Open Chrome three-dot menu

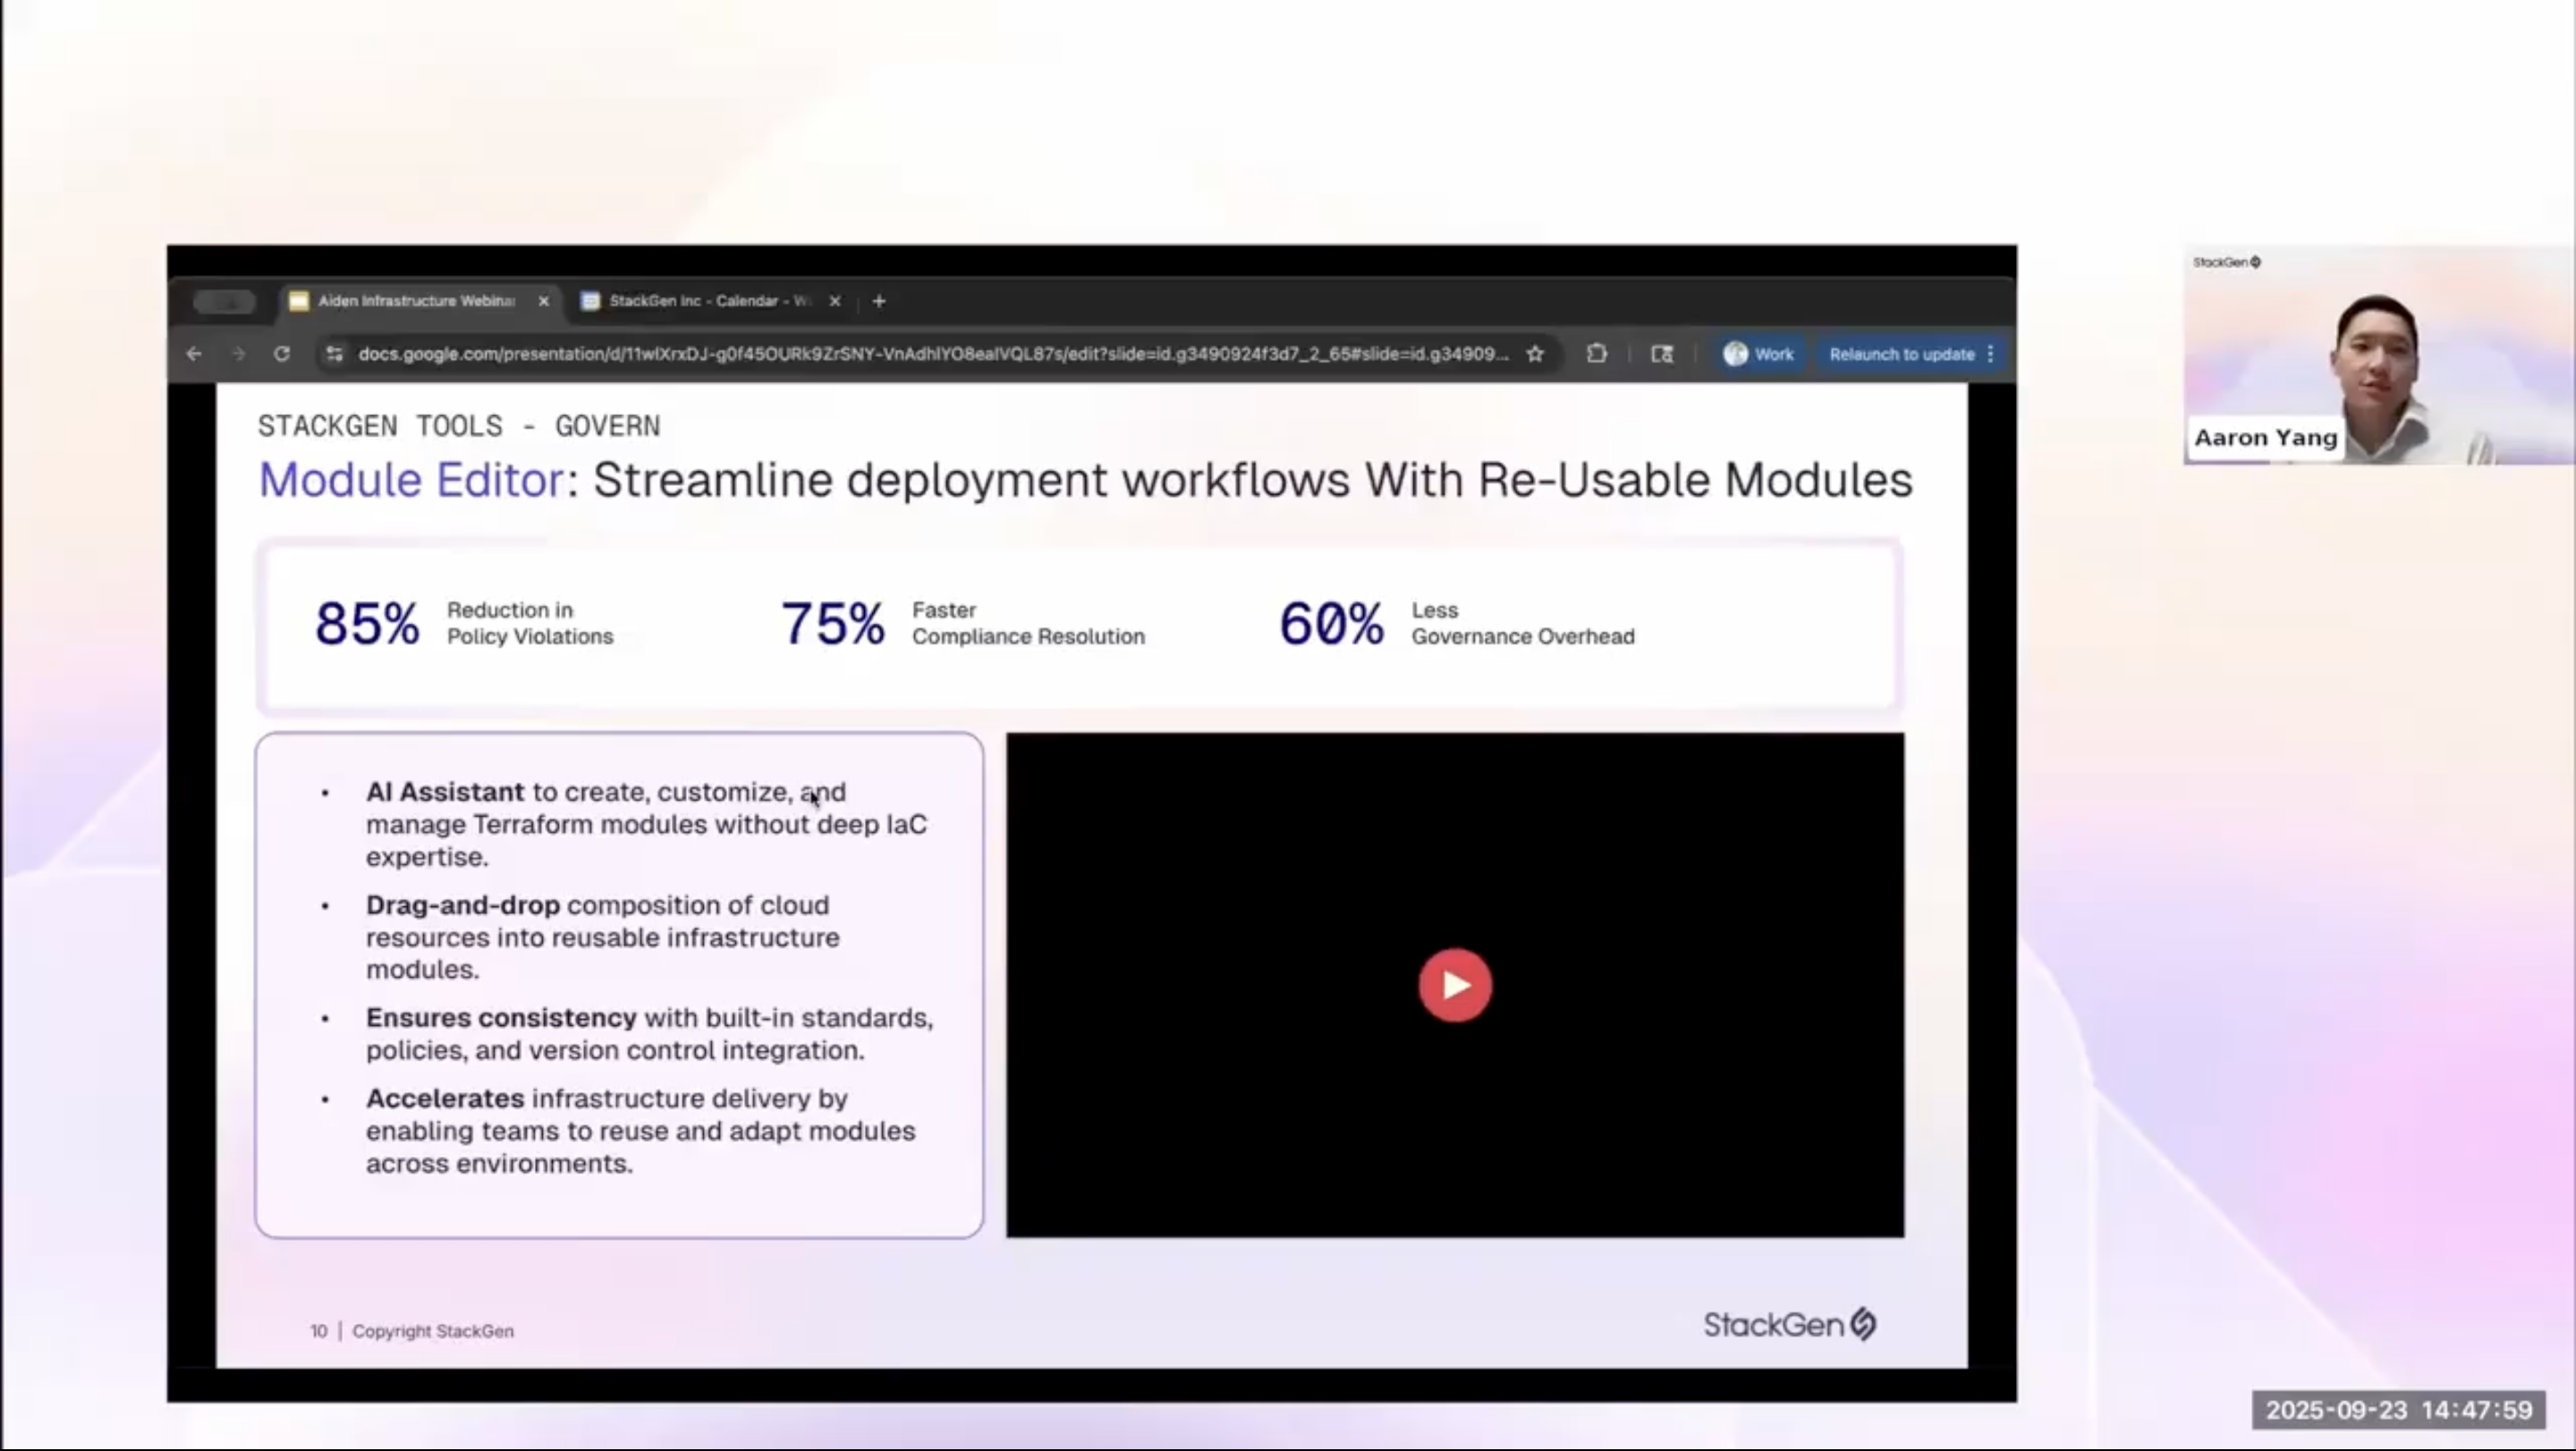click(1991, 354)
